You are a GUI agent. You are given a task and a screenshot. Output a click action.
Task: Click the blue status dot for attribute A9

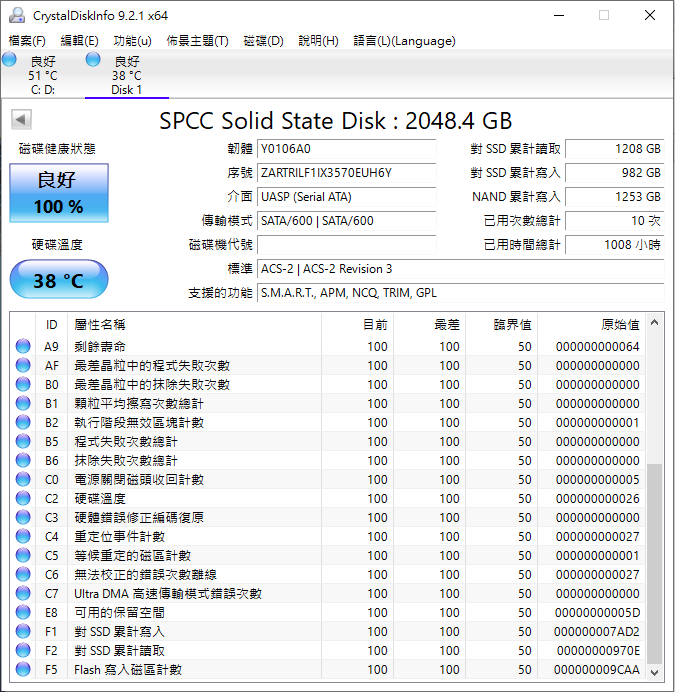click(x=23, y=347)
